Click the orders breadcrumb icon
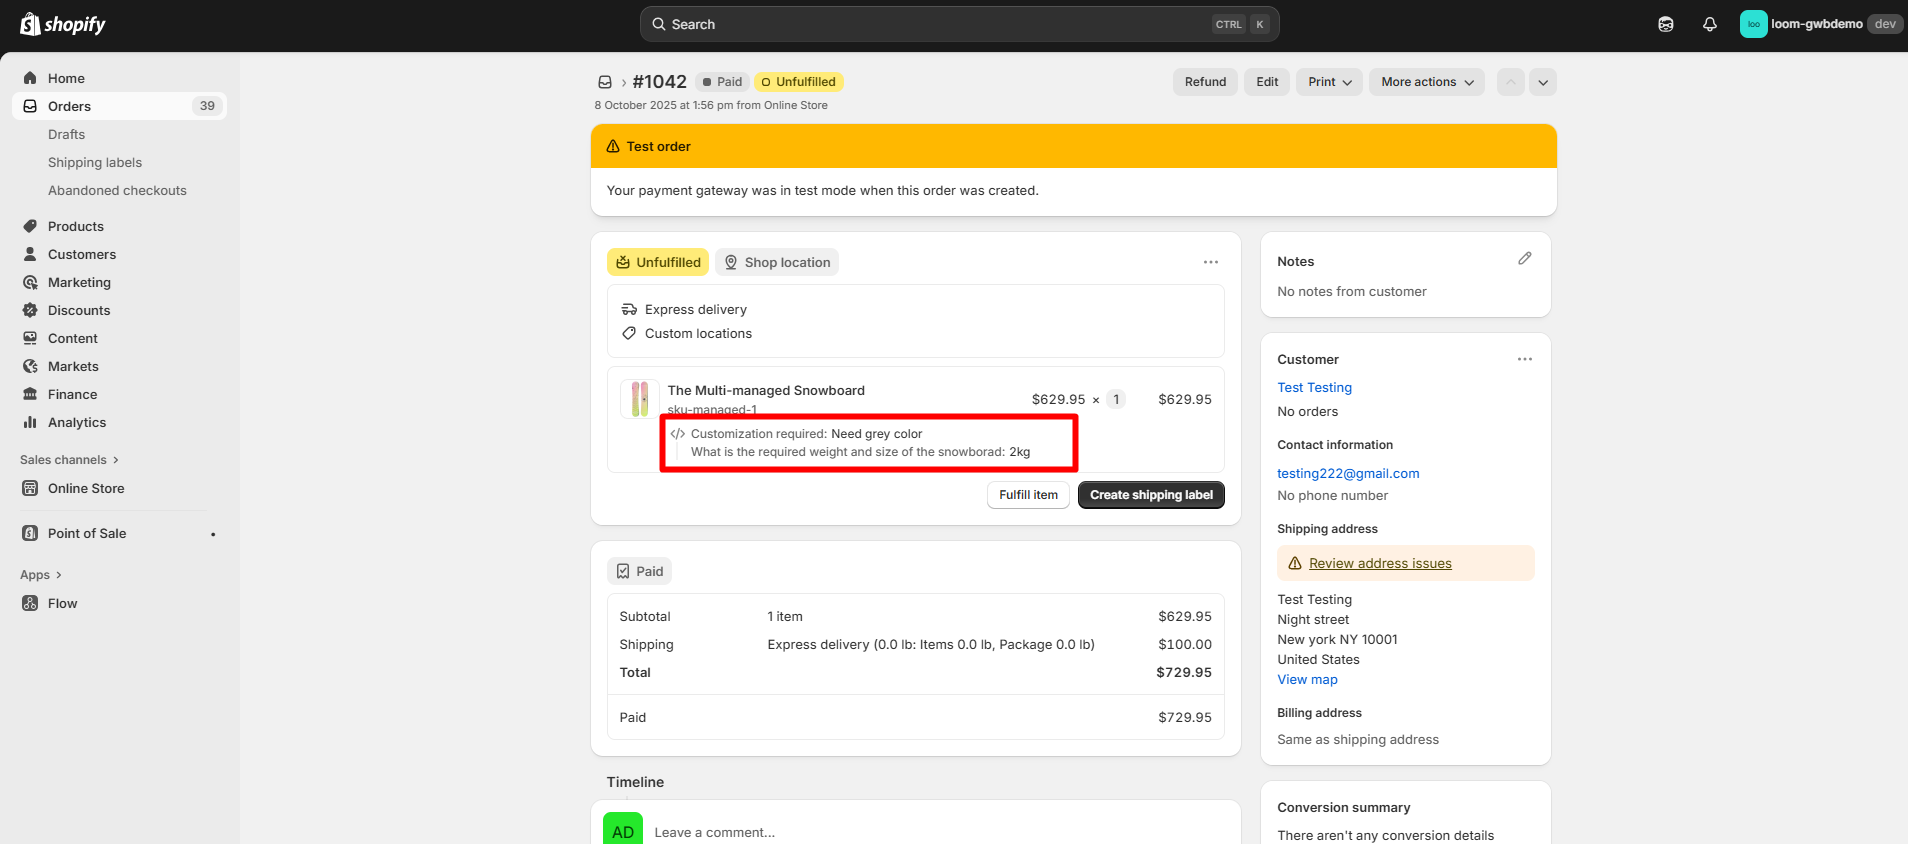Viewport: 1908px width, 844px height. (x=605, y=82)
